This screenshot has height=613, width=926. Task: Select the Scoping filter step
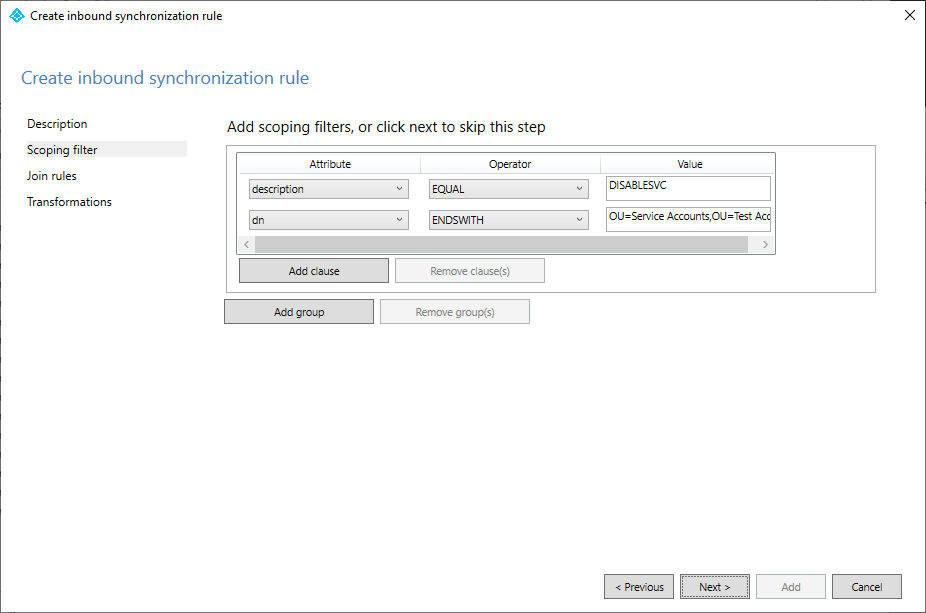(x=62, y=150)
